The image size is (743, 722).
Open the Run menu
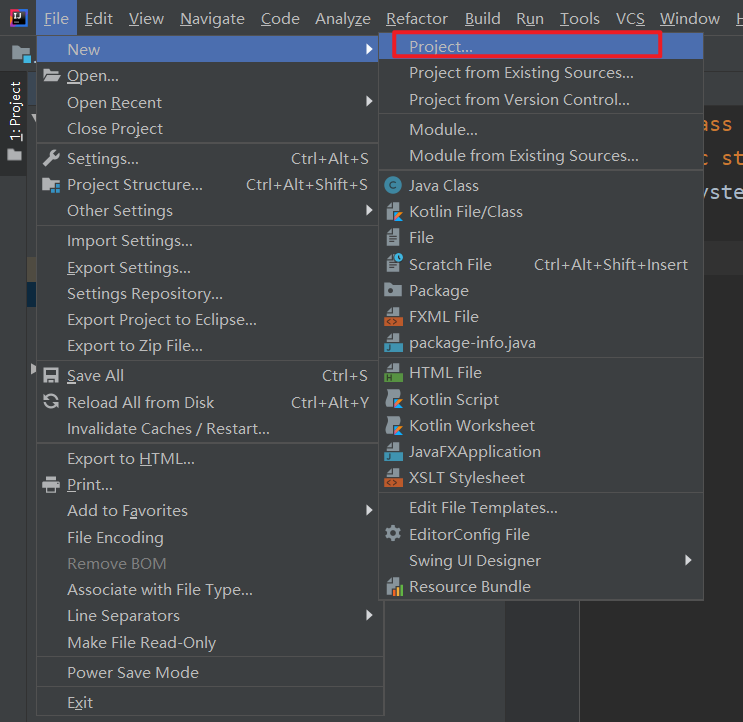pos(530,18)
